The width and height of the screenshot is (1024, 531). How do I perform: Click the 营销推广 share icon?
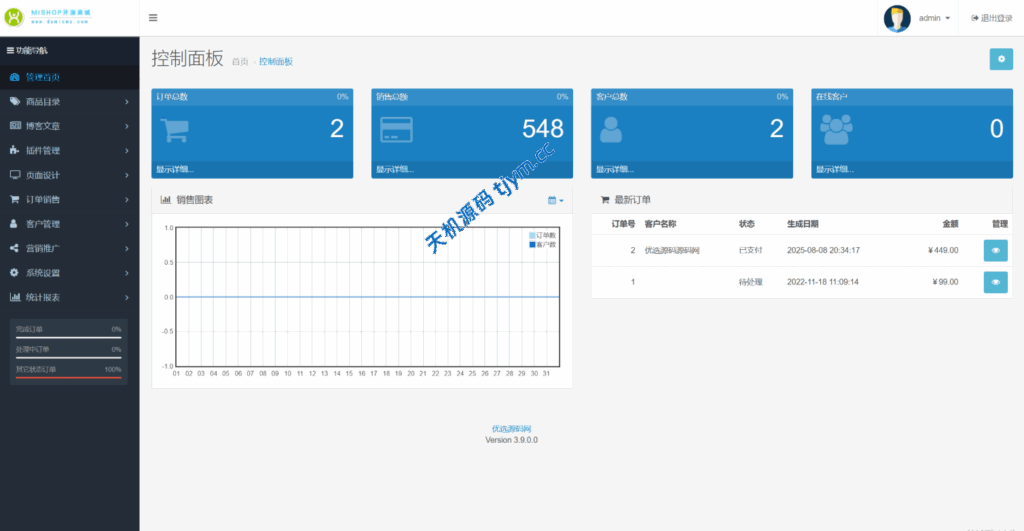[x=14, y=248]
